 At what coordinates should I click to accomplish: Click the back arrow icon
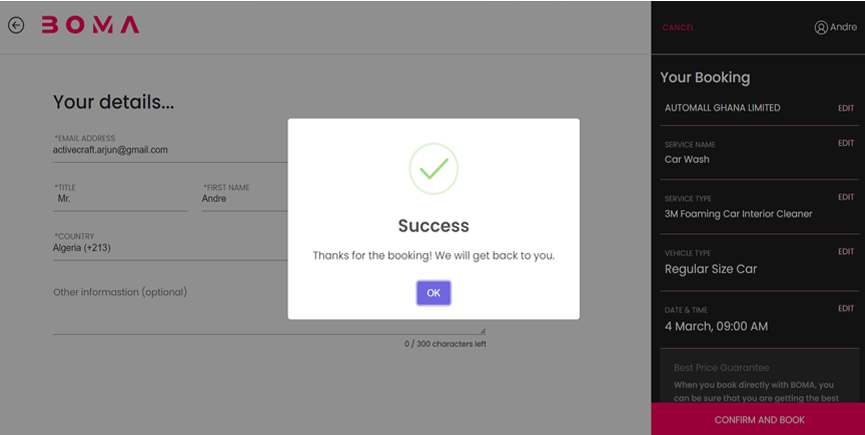click(x=16, y=26)
